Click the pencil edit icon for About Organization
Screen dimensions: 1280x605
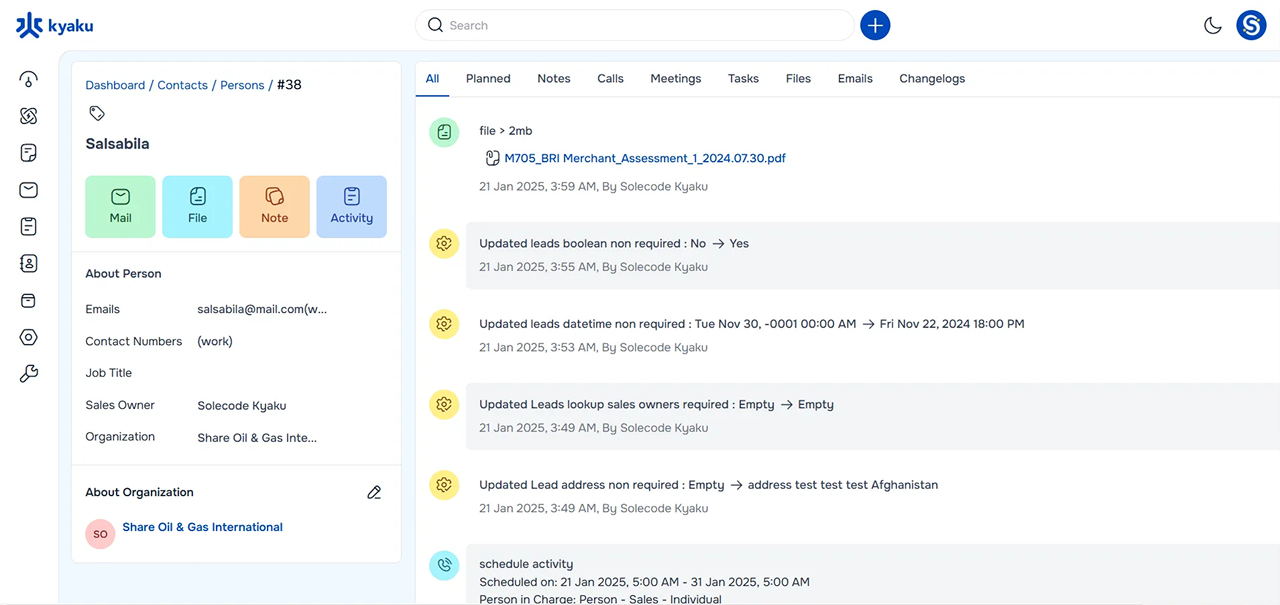(x=374, y=492)
